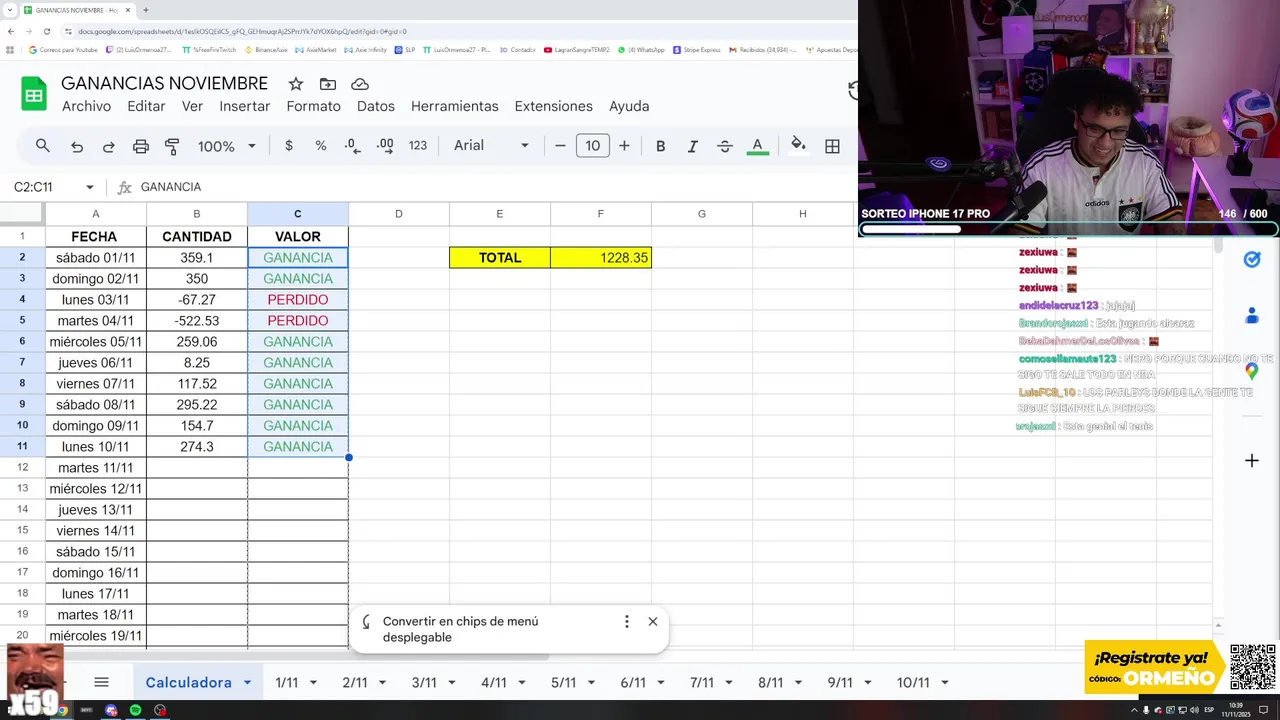Open the Ayuda menu
This screenshot has width=1280, height=720.
click(x=629, y=106)
